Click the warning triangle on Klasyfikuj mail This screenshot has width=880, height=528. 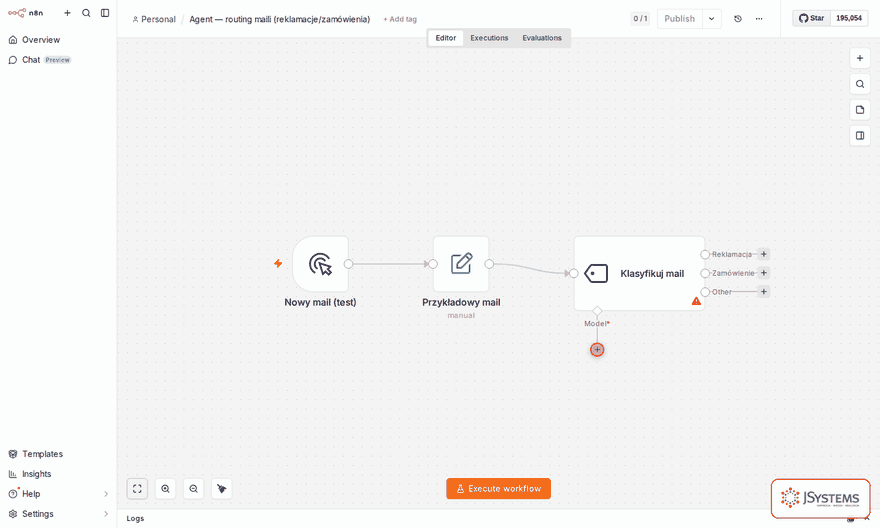point(696,301)
